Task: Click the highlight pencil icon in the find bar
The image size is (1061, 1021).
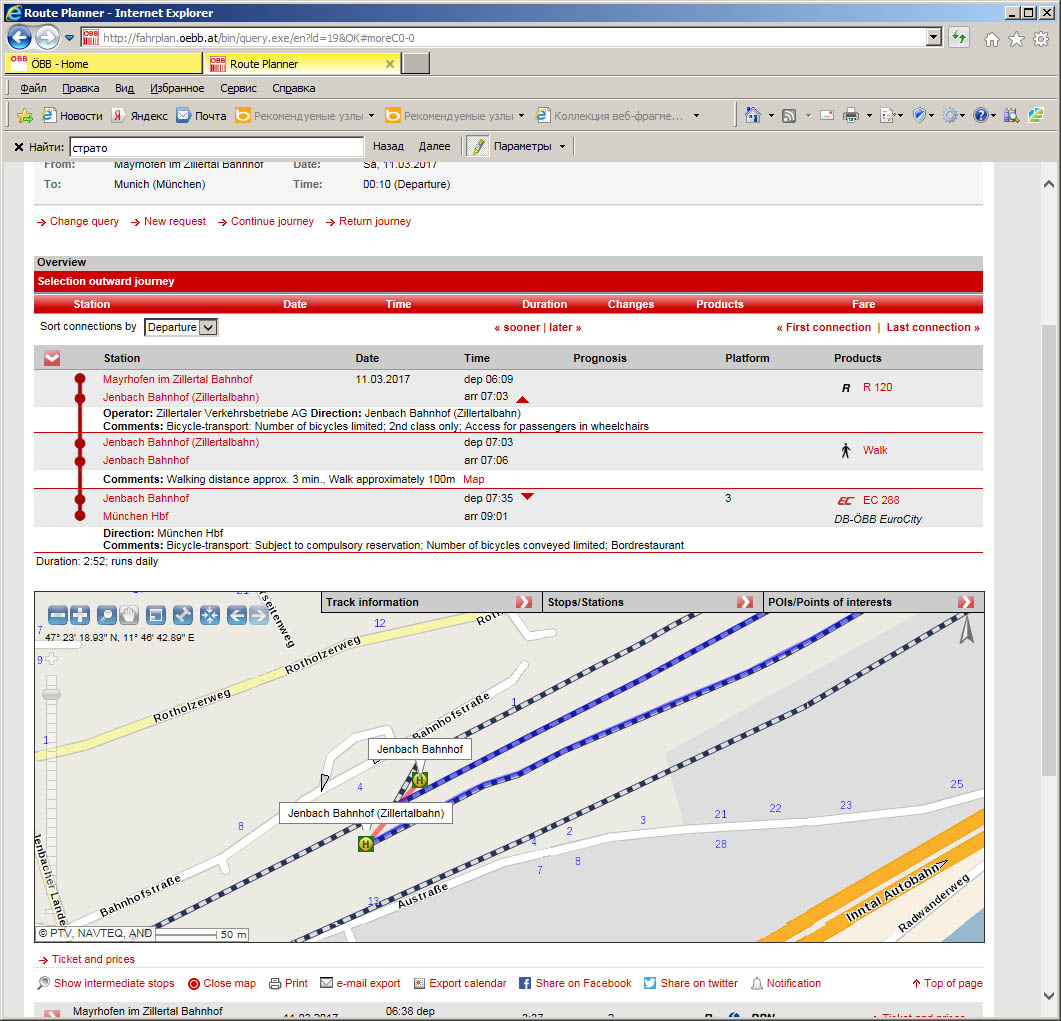Action: (478, 146)
